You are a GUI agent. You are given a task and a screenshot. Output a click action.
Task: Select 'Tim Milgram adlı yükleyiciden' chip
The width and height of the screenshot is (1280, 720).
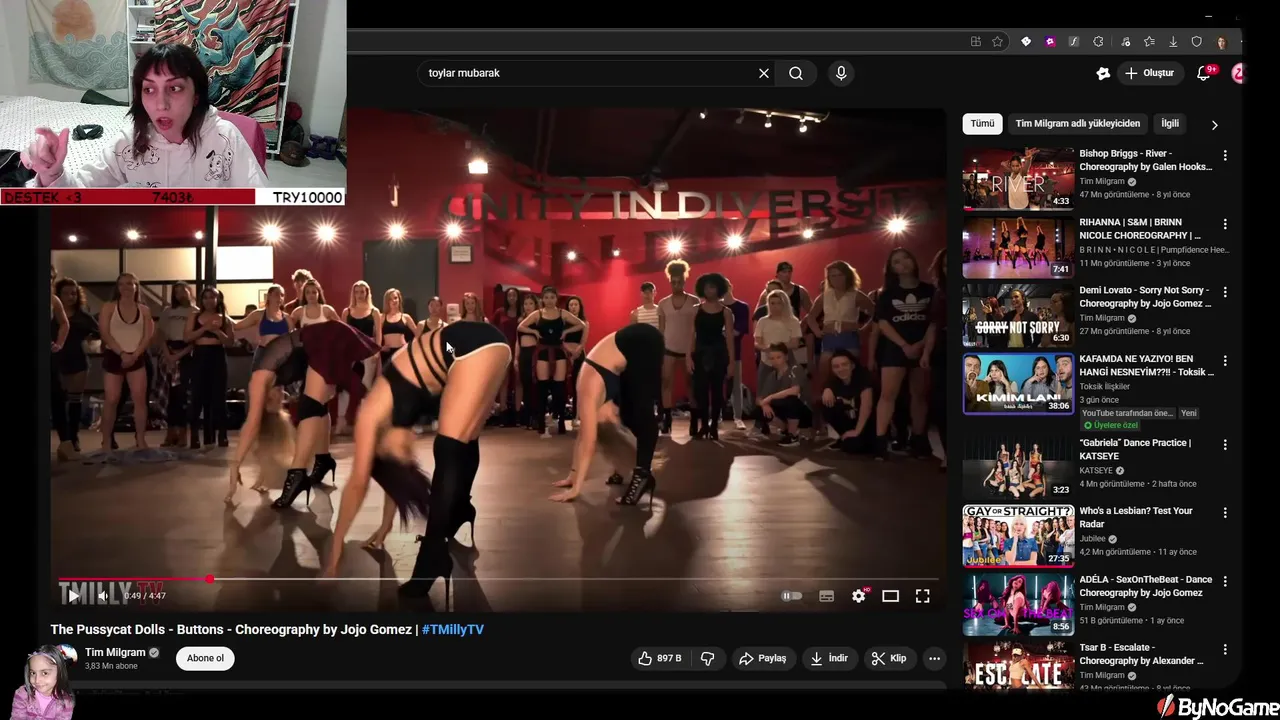click(x=1077, y=124)
